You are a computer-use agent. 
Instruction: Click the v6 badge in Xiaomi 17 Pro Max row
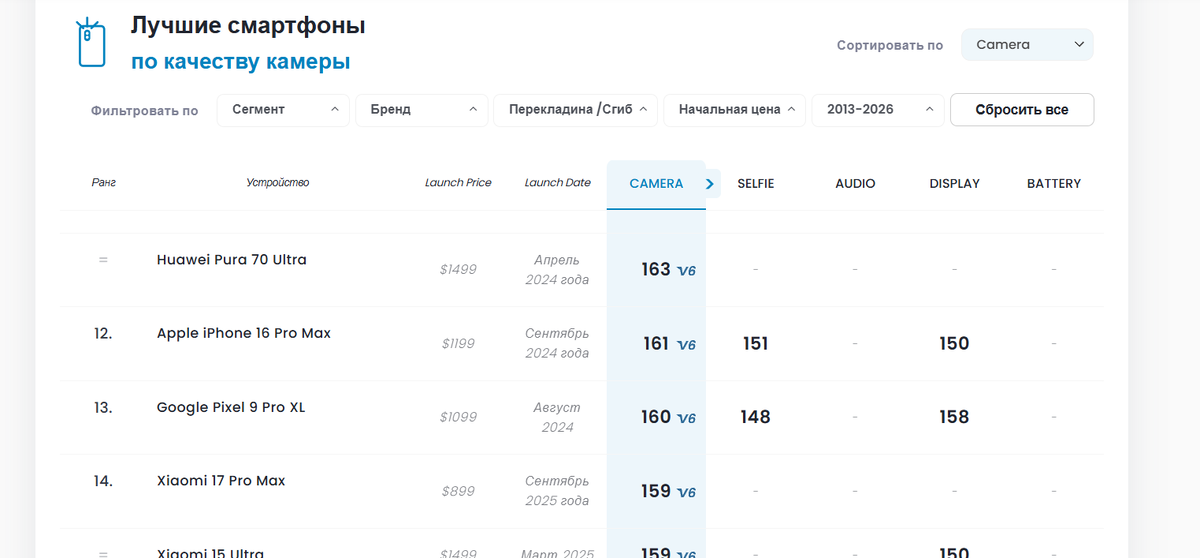pyautogui.click(x=686, y=492)
